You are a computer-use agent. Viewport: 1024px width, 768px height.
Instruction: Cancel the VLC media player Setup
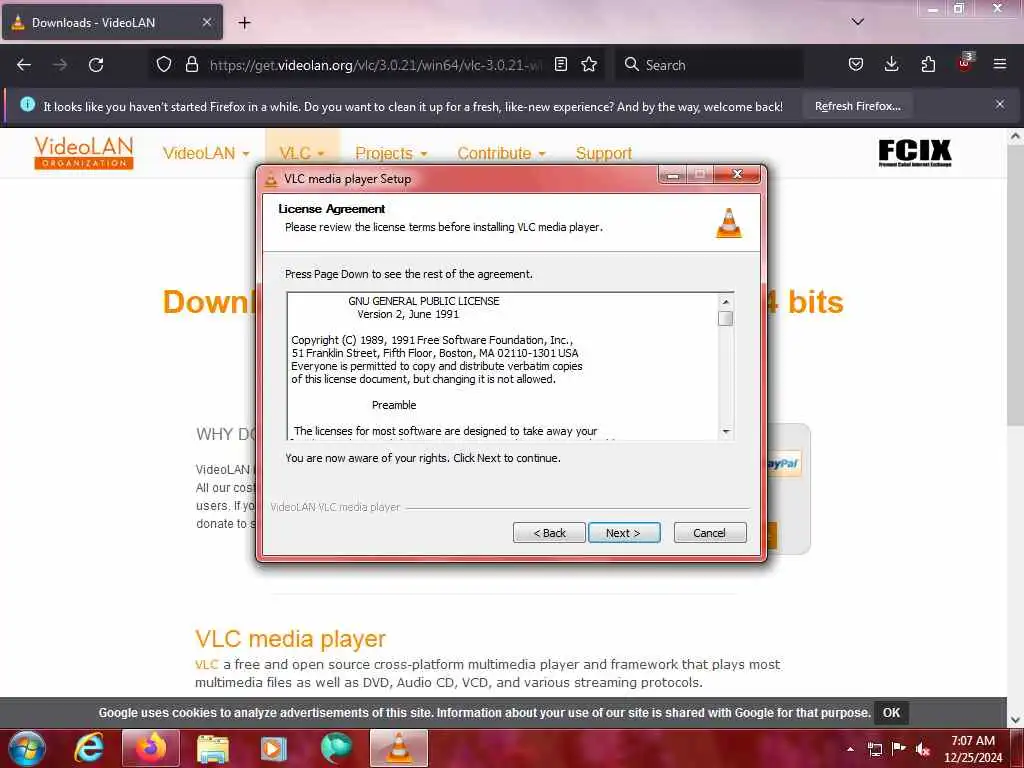click(709, 533)
